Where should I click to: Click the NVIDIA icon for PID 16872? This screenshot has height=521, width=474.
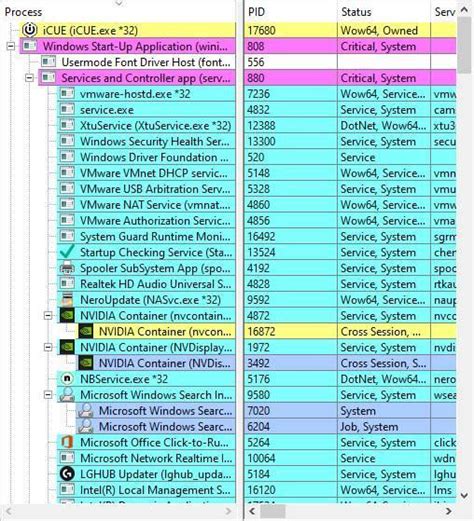(x=86, y=331)
